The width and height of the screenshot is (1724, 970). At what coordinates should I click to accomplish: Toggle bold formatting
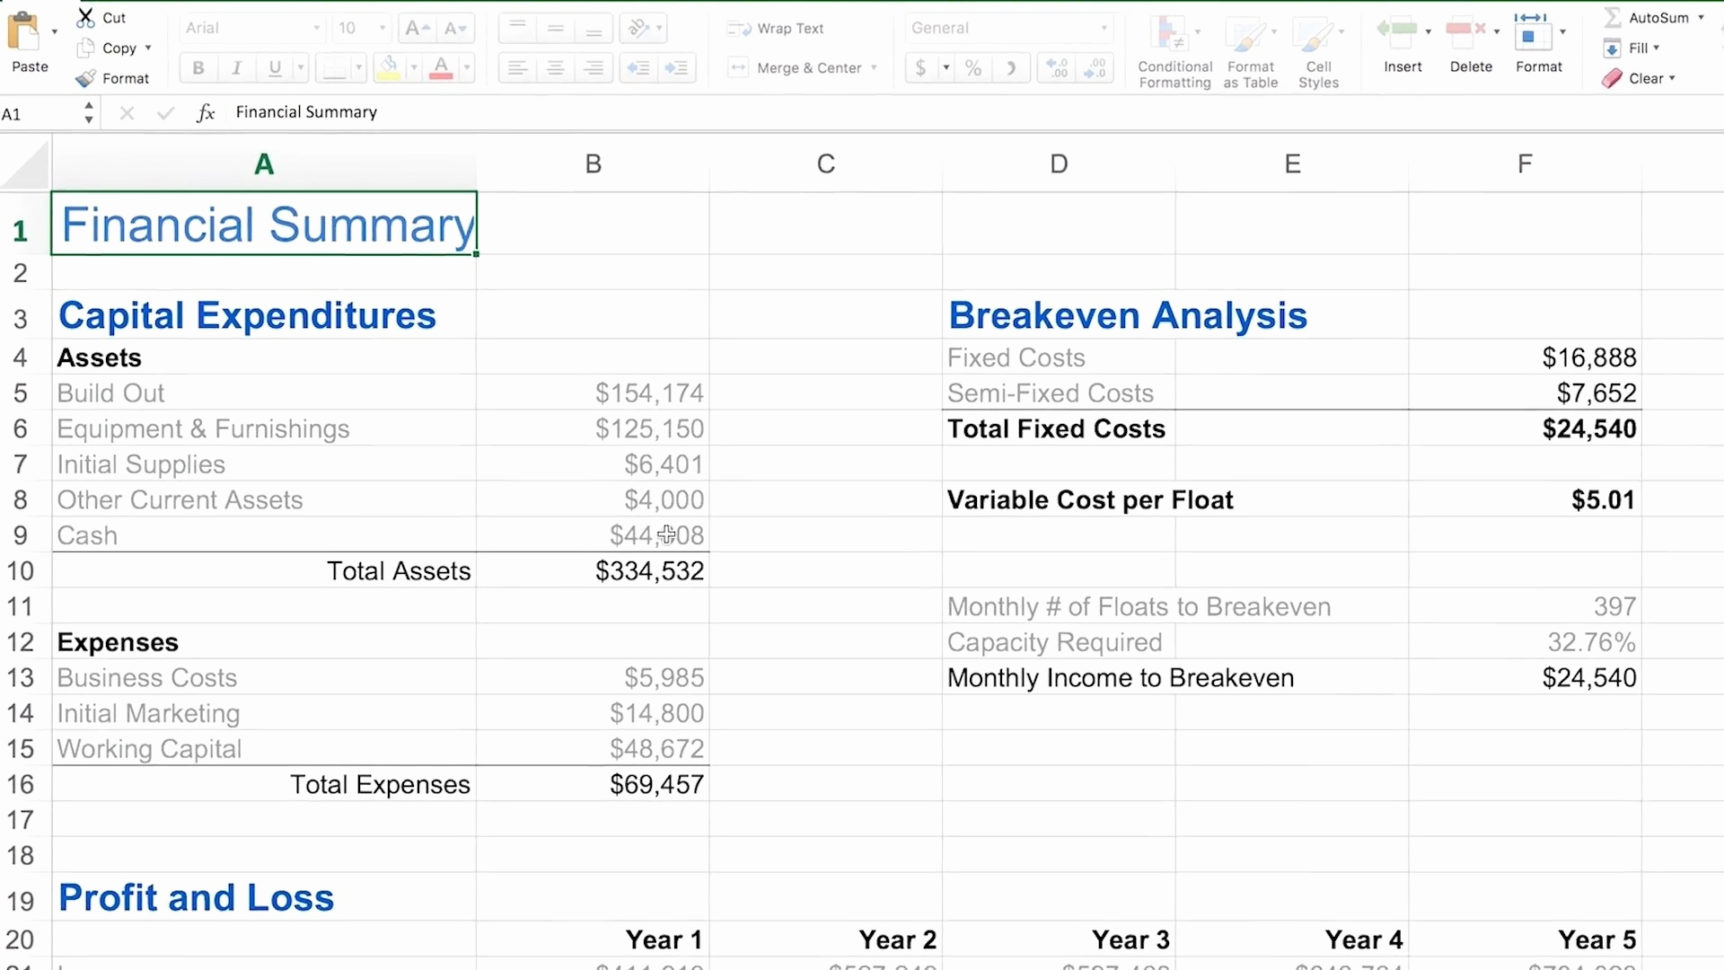(x=198, y=68)
